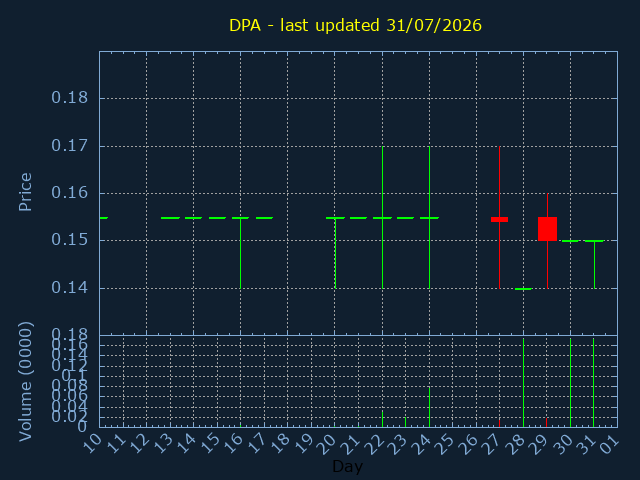Click the 0.18 price axis label

click(69, 98)
